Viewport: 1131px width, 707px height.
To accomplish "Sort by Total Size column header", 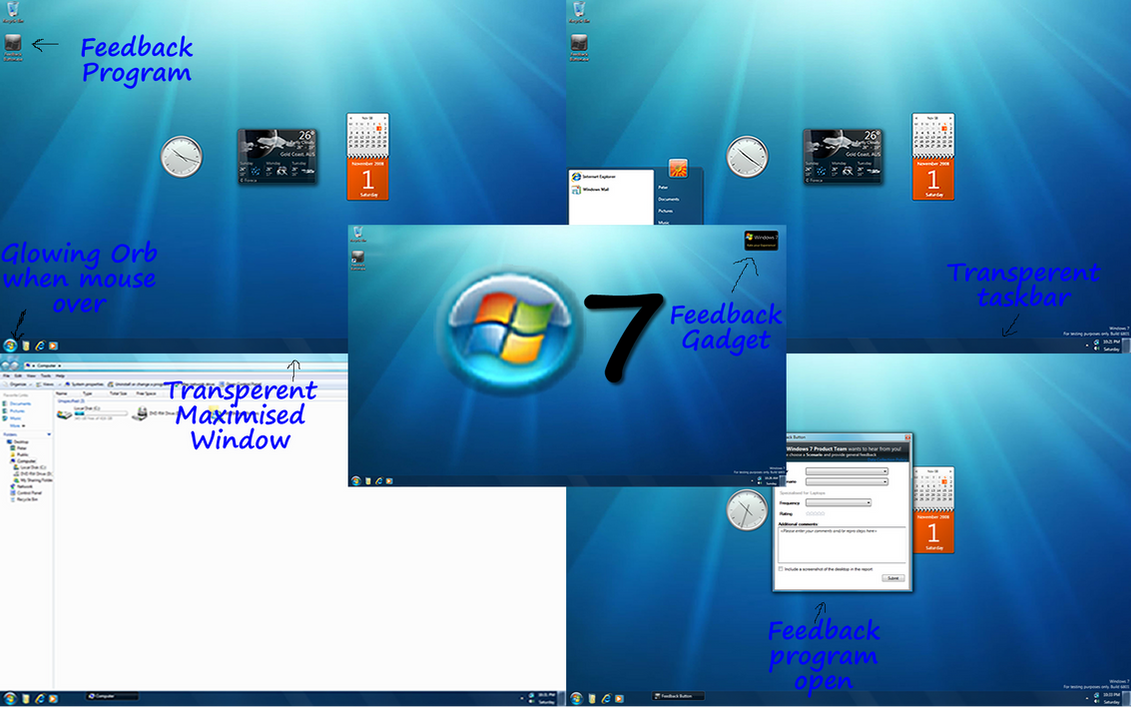I will click(118, 393).
